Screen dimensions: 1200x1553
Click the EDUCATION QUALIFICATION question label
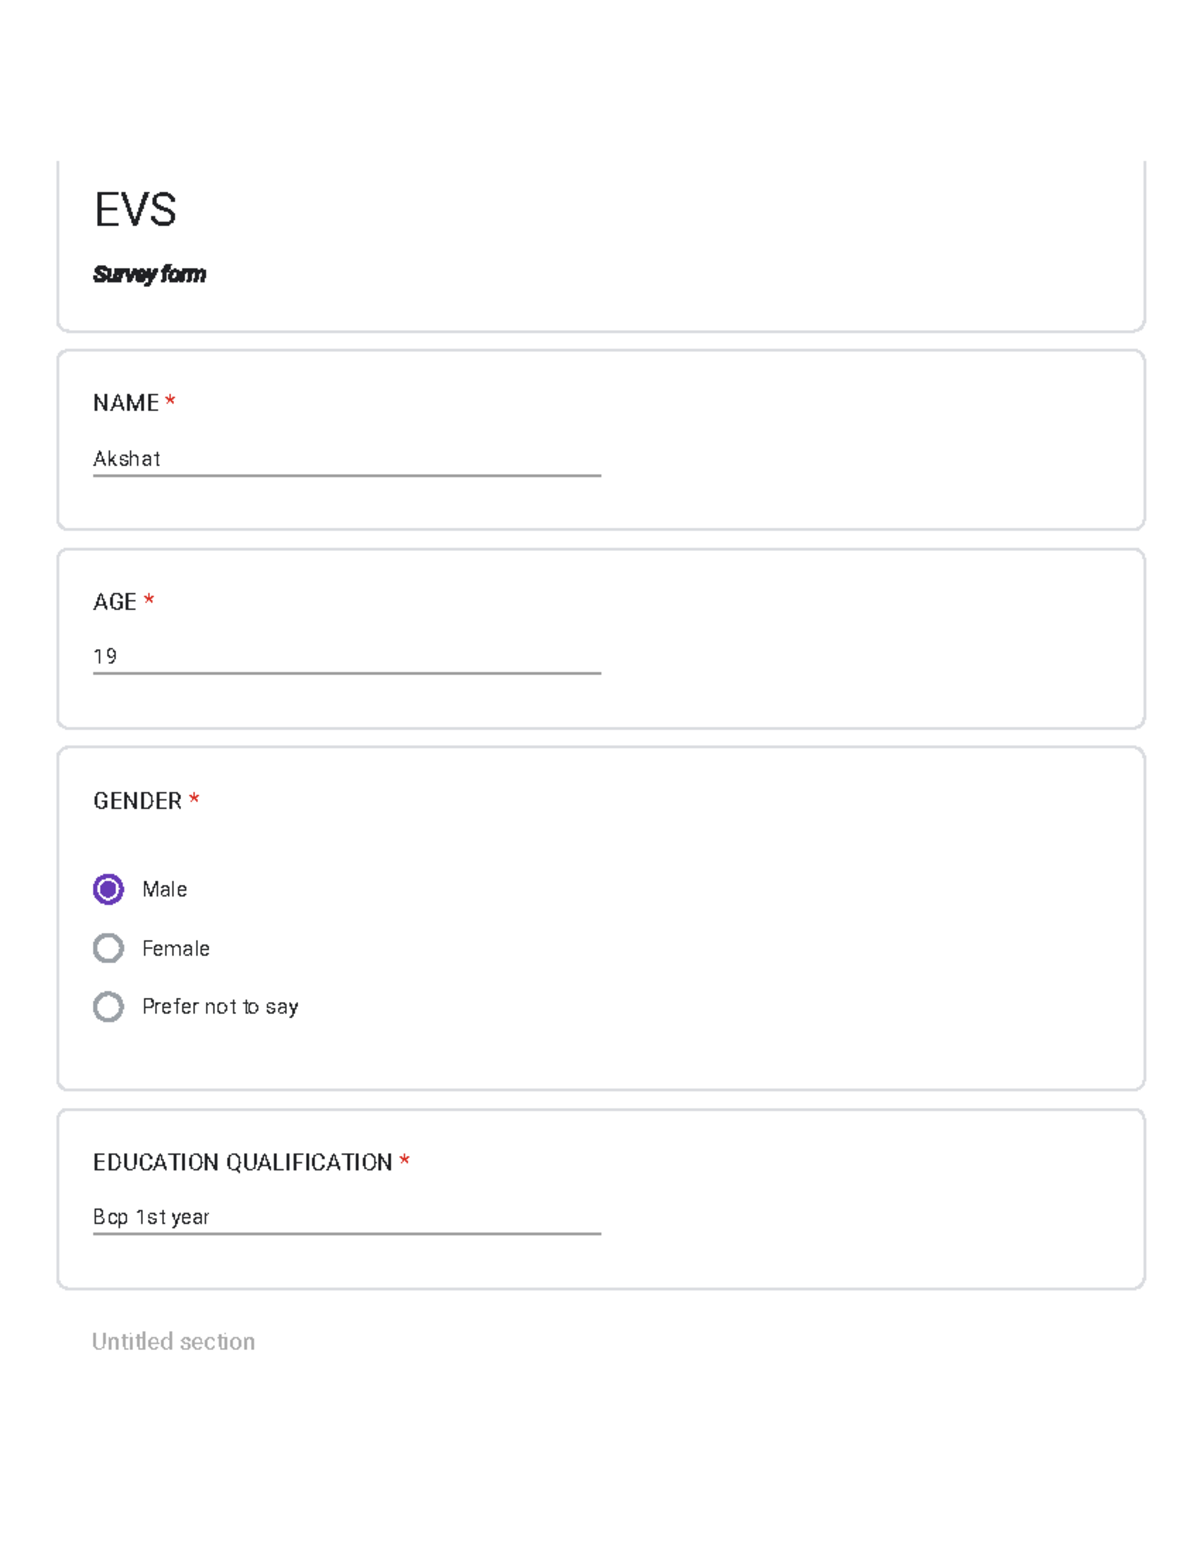[242, 1162]
